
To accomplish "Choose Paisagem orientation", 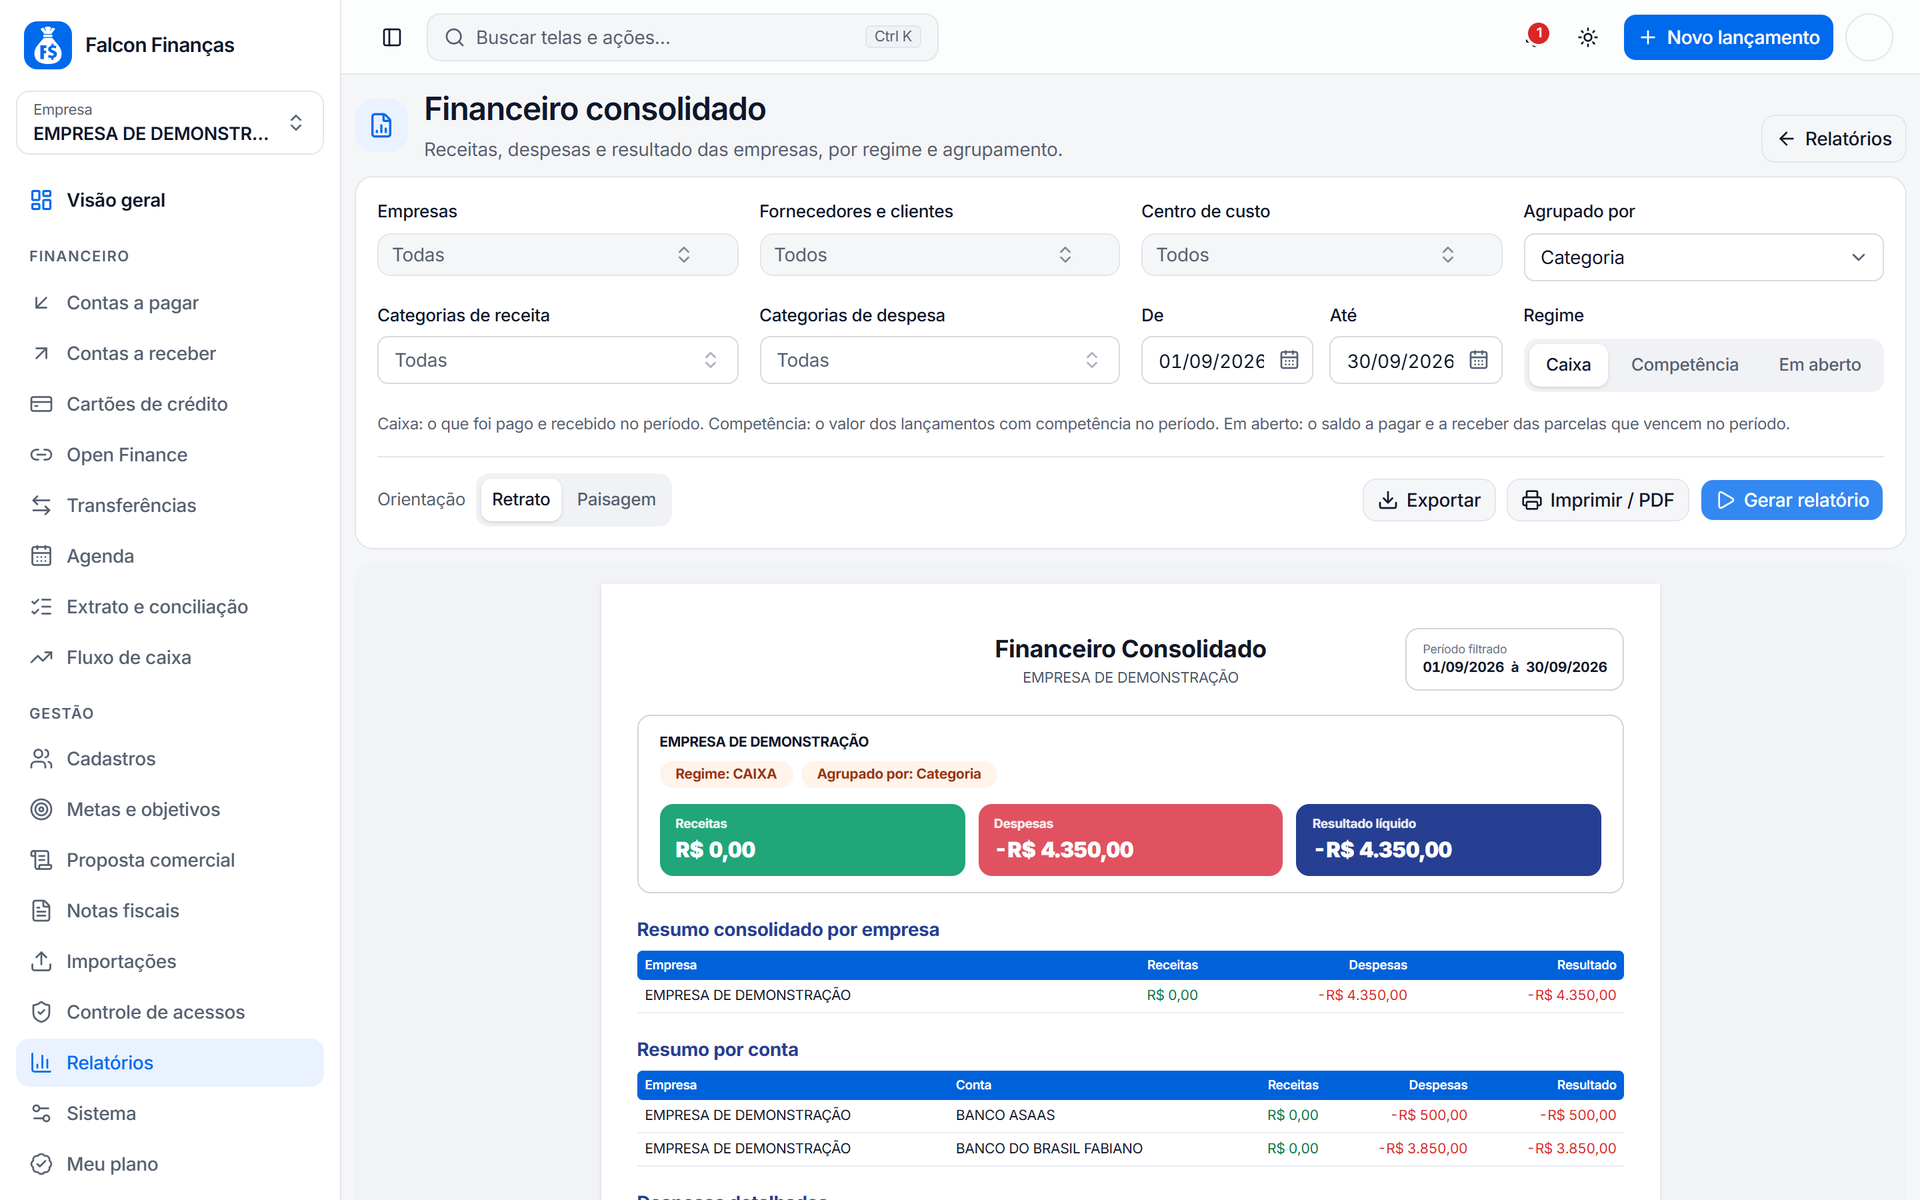I will click(x=616, y=499).
